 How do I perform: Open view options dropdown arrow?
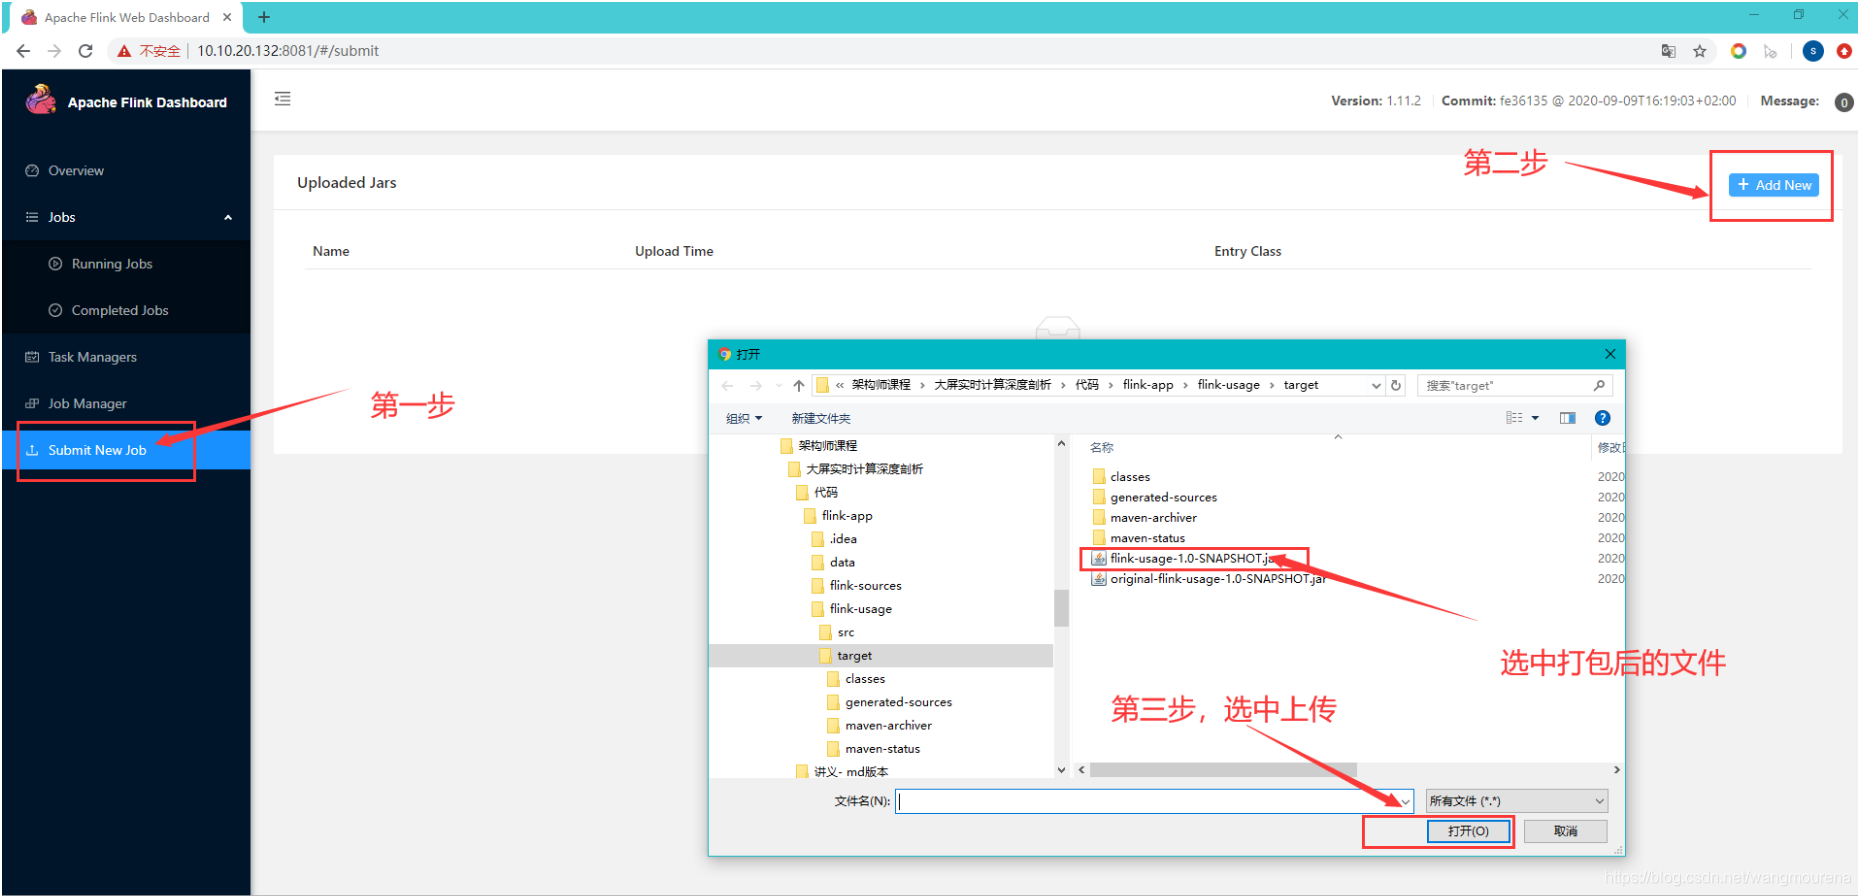[1535, 418]
